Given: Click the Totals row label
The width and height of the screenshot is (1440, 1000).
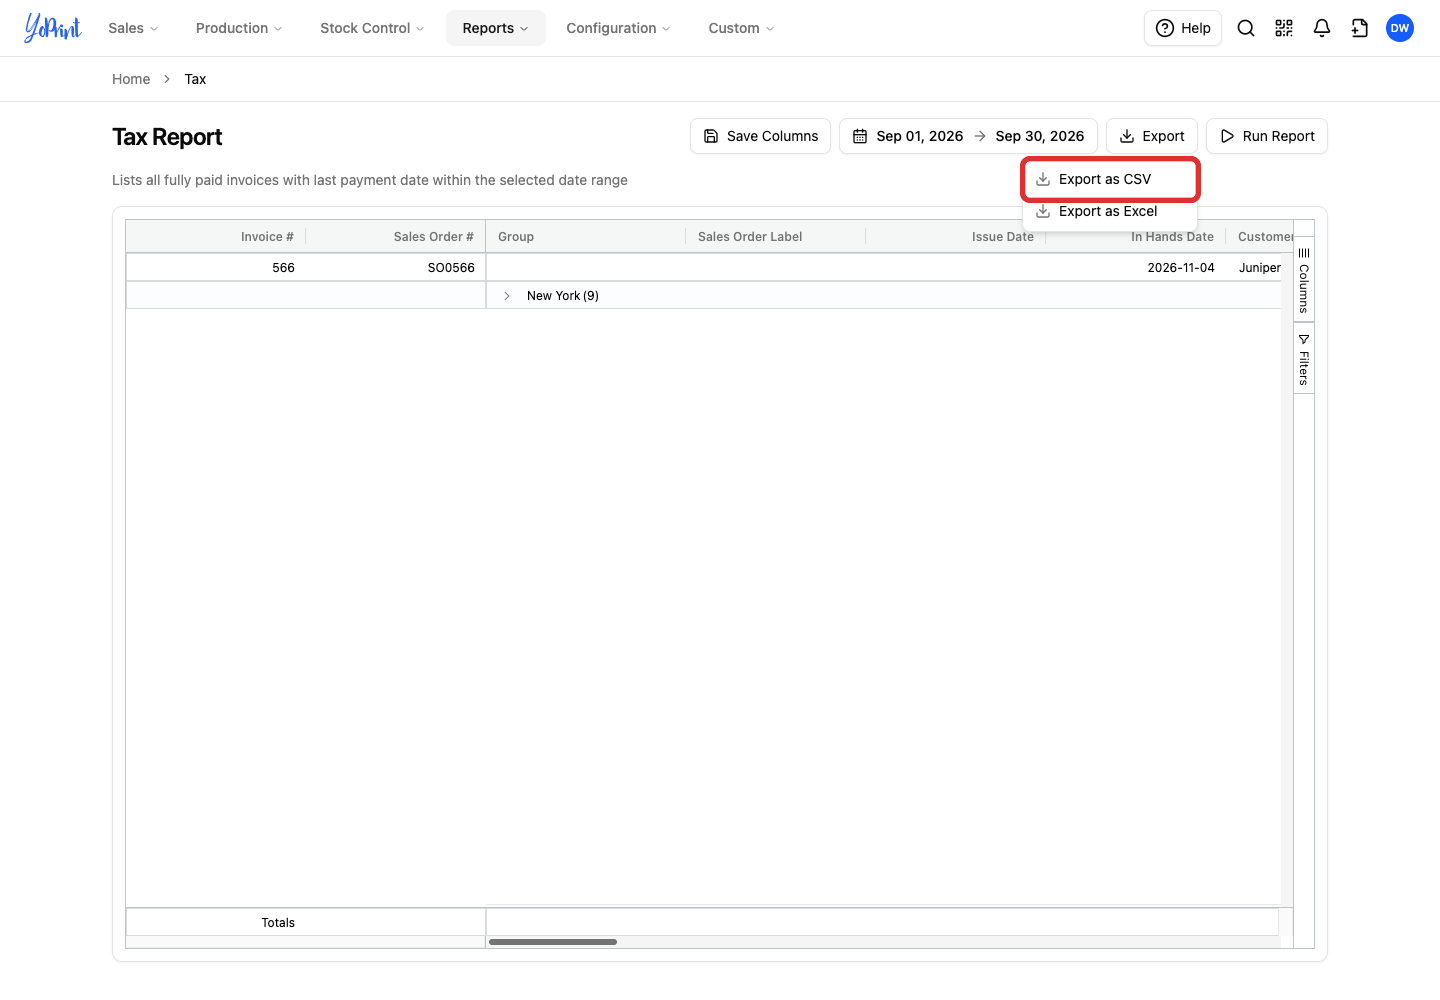Looking at the screenshot, I should pos(278,923).
